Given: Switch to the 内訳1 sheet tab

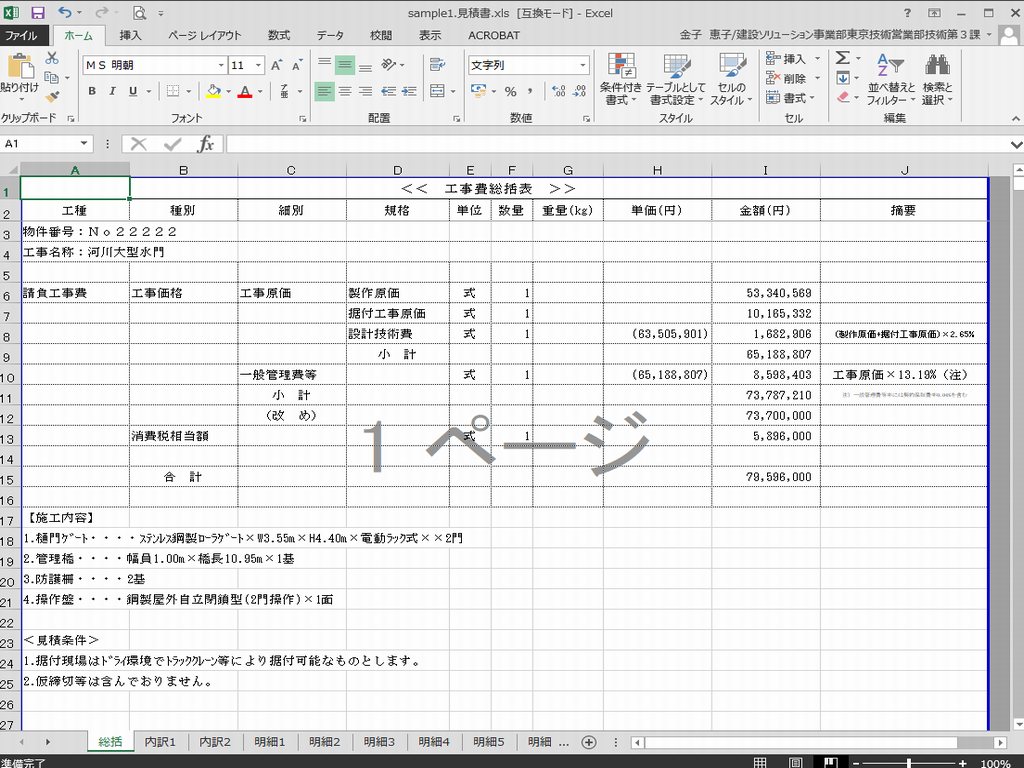Looking at the screenshot, I should (x=160, y=742).
